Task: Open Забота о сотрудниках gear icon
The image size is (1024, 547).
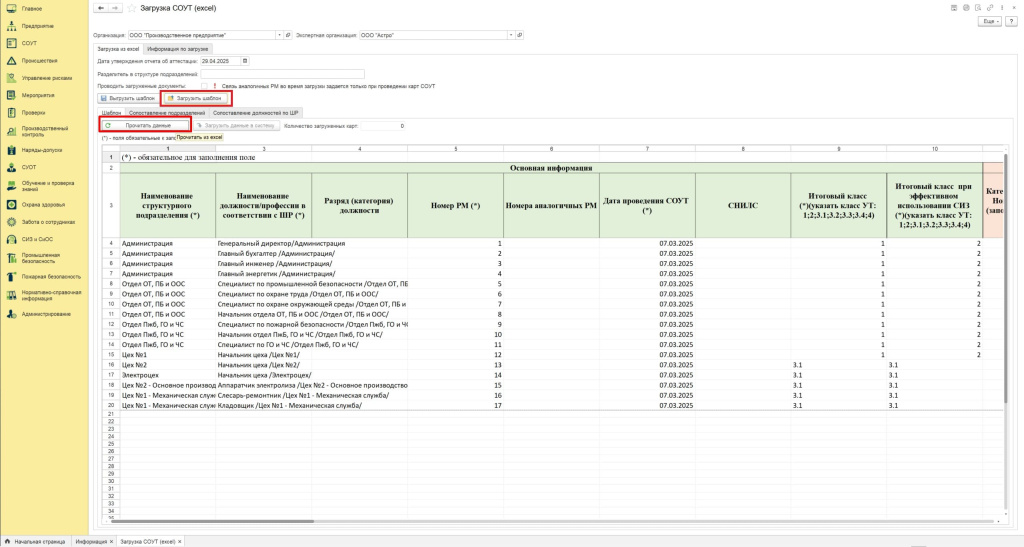Action: click(11, 222)
